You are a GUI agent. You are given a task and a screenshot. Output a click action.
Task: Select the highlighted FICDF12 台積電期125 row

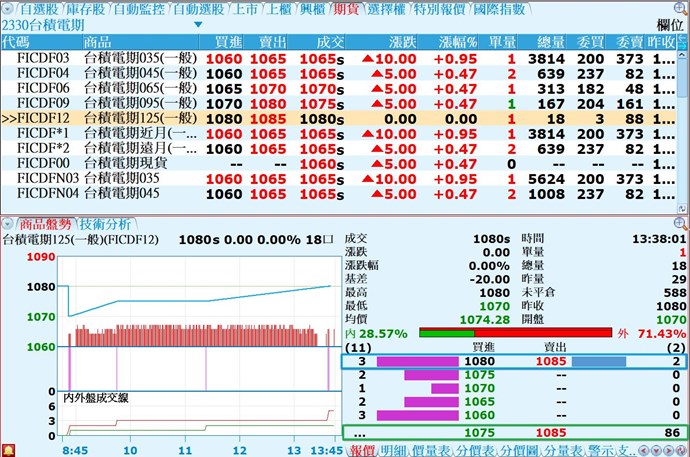click(339, 118)
